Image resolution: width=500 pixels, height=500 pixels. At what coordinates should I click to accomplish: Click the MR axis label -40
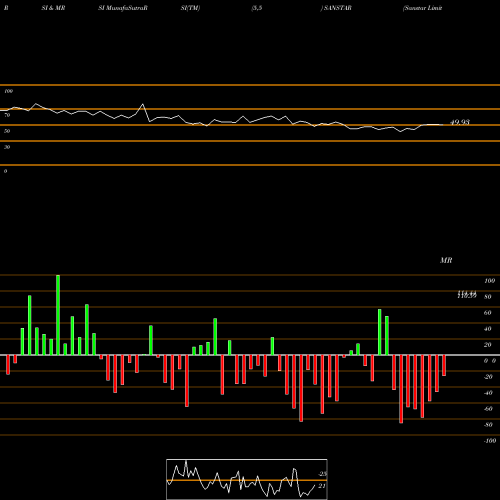coord(488,393)
